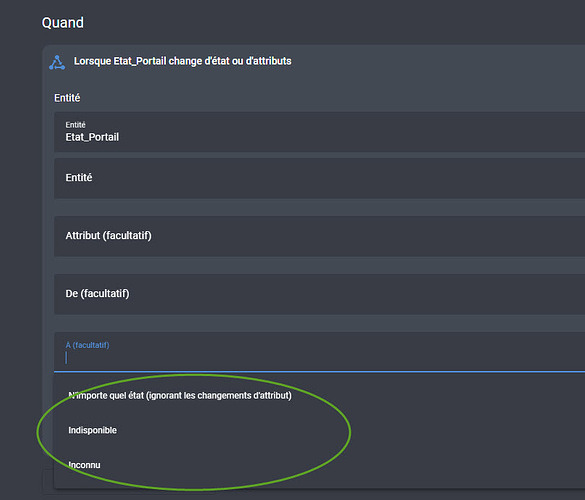This screenshot has width=585, height=500.
Task: Choose Indisponible from the list
Action: [x=319, y=430]
